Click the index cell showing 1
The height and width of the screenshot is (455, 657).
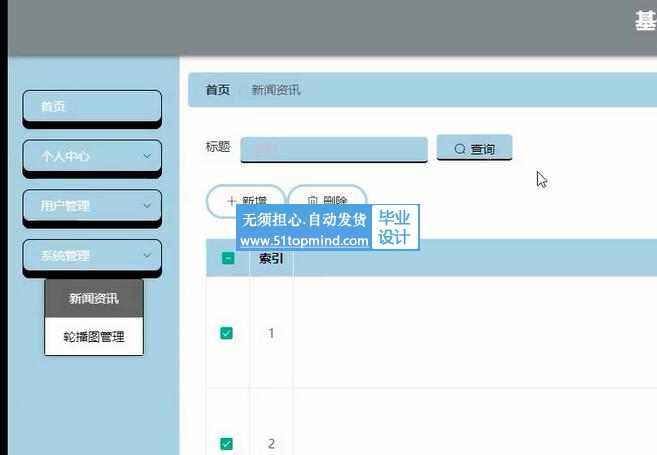(271, 333)
